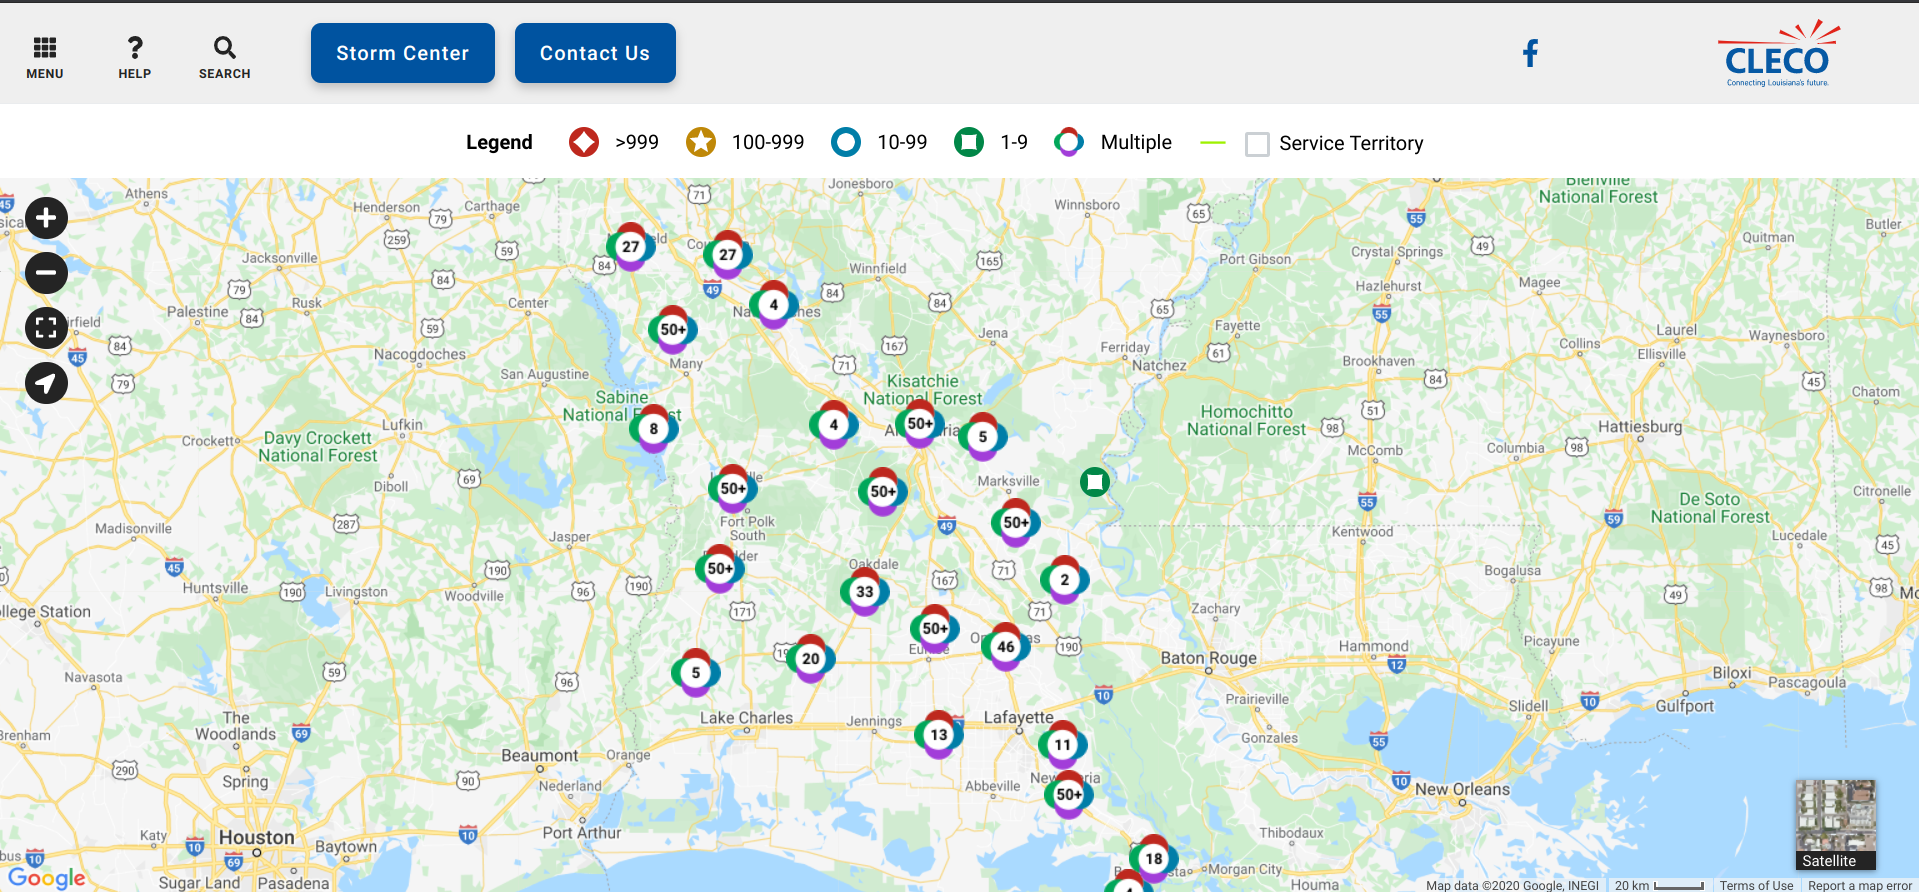This screenshot has width=1919, height=892.
Task: Select the 13 outage cluster near Jennings
Action: (x=939, y=735)
